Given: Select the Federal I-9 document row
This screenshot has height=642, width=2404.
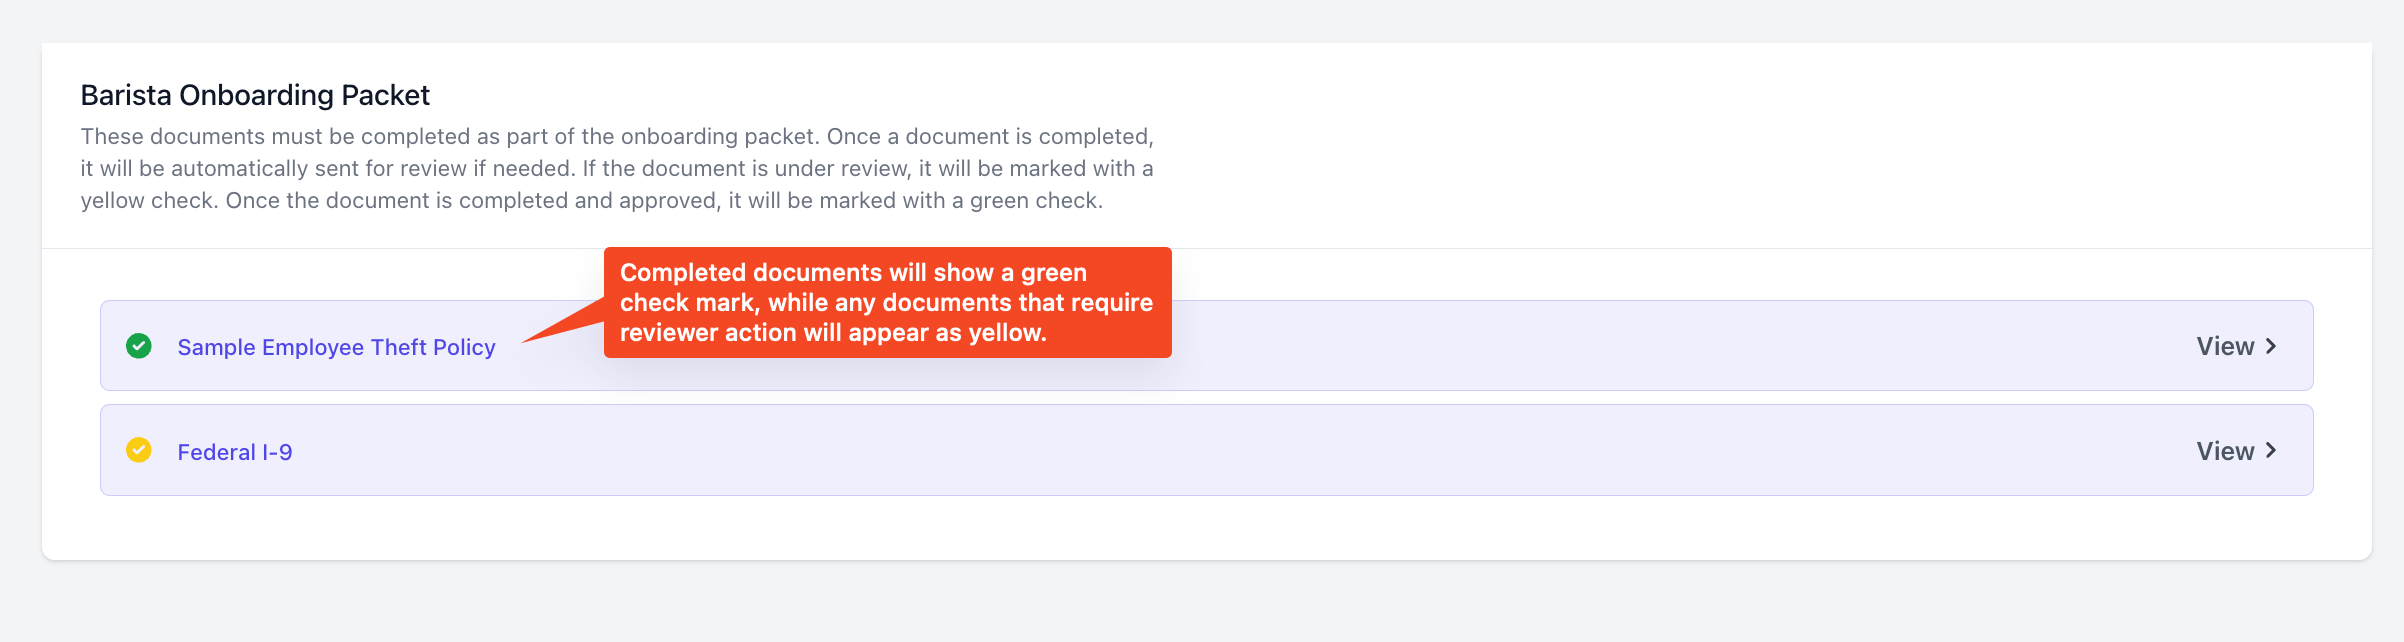Looking at the screenshot, I should (1206, 450).
